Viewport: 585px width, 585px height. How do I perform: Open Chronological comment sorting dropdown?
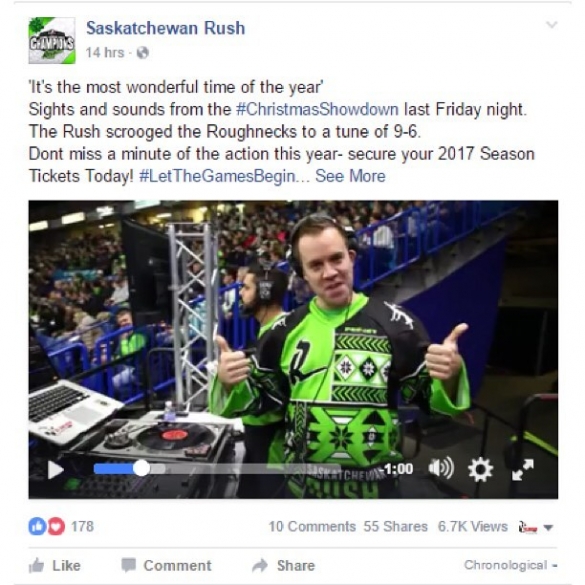point(510,565)
